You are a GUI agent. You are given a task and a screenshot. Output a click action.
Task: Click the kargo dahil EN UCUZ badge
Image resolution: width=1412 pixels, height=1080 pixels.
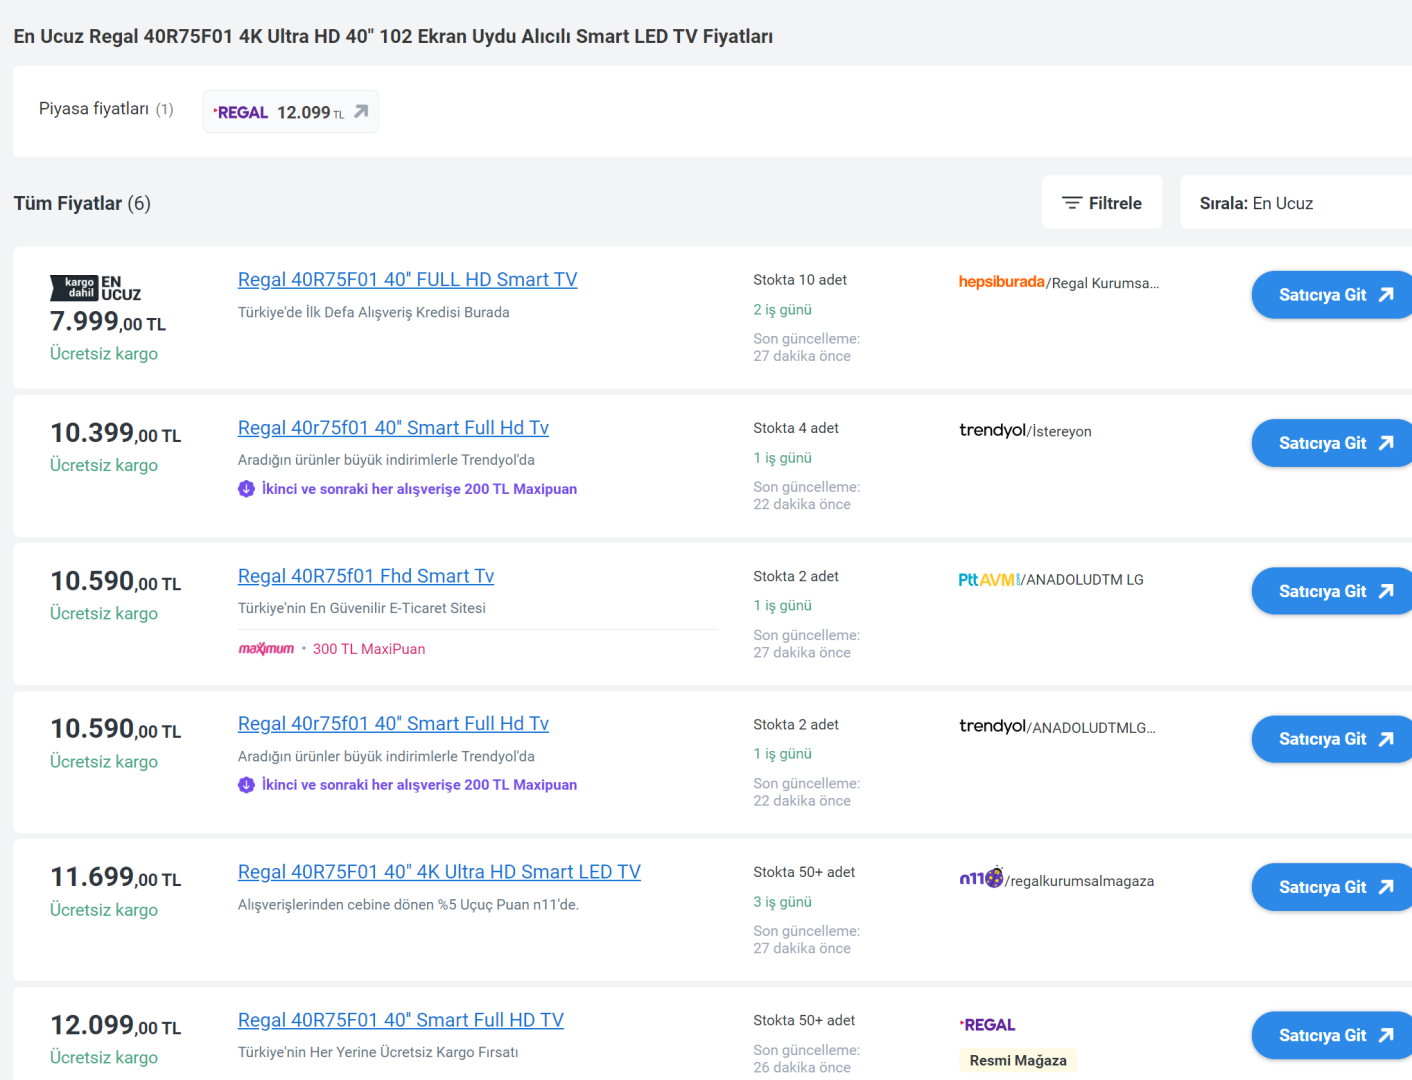[95, 288]
